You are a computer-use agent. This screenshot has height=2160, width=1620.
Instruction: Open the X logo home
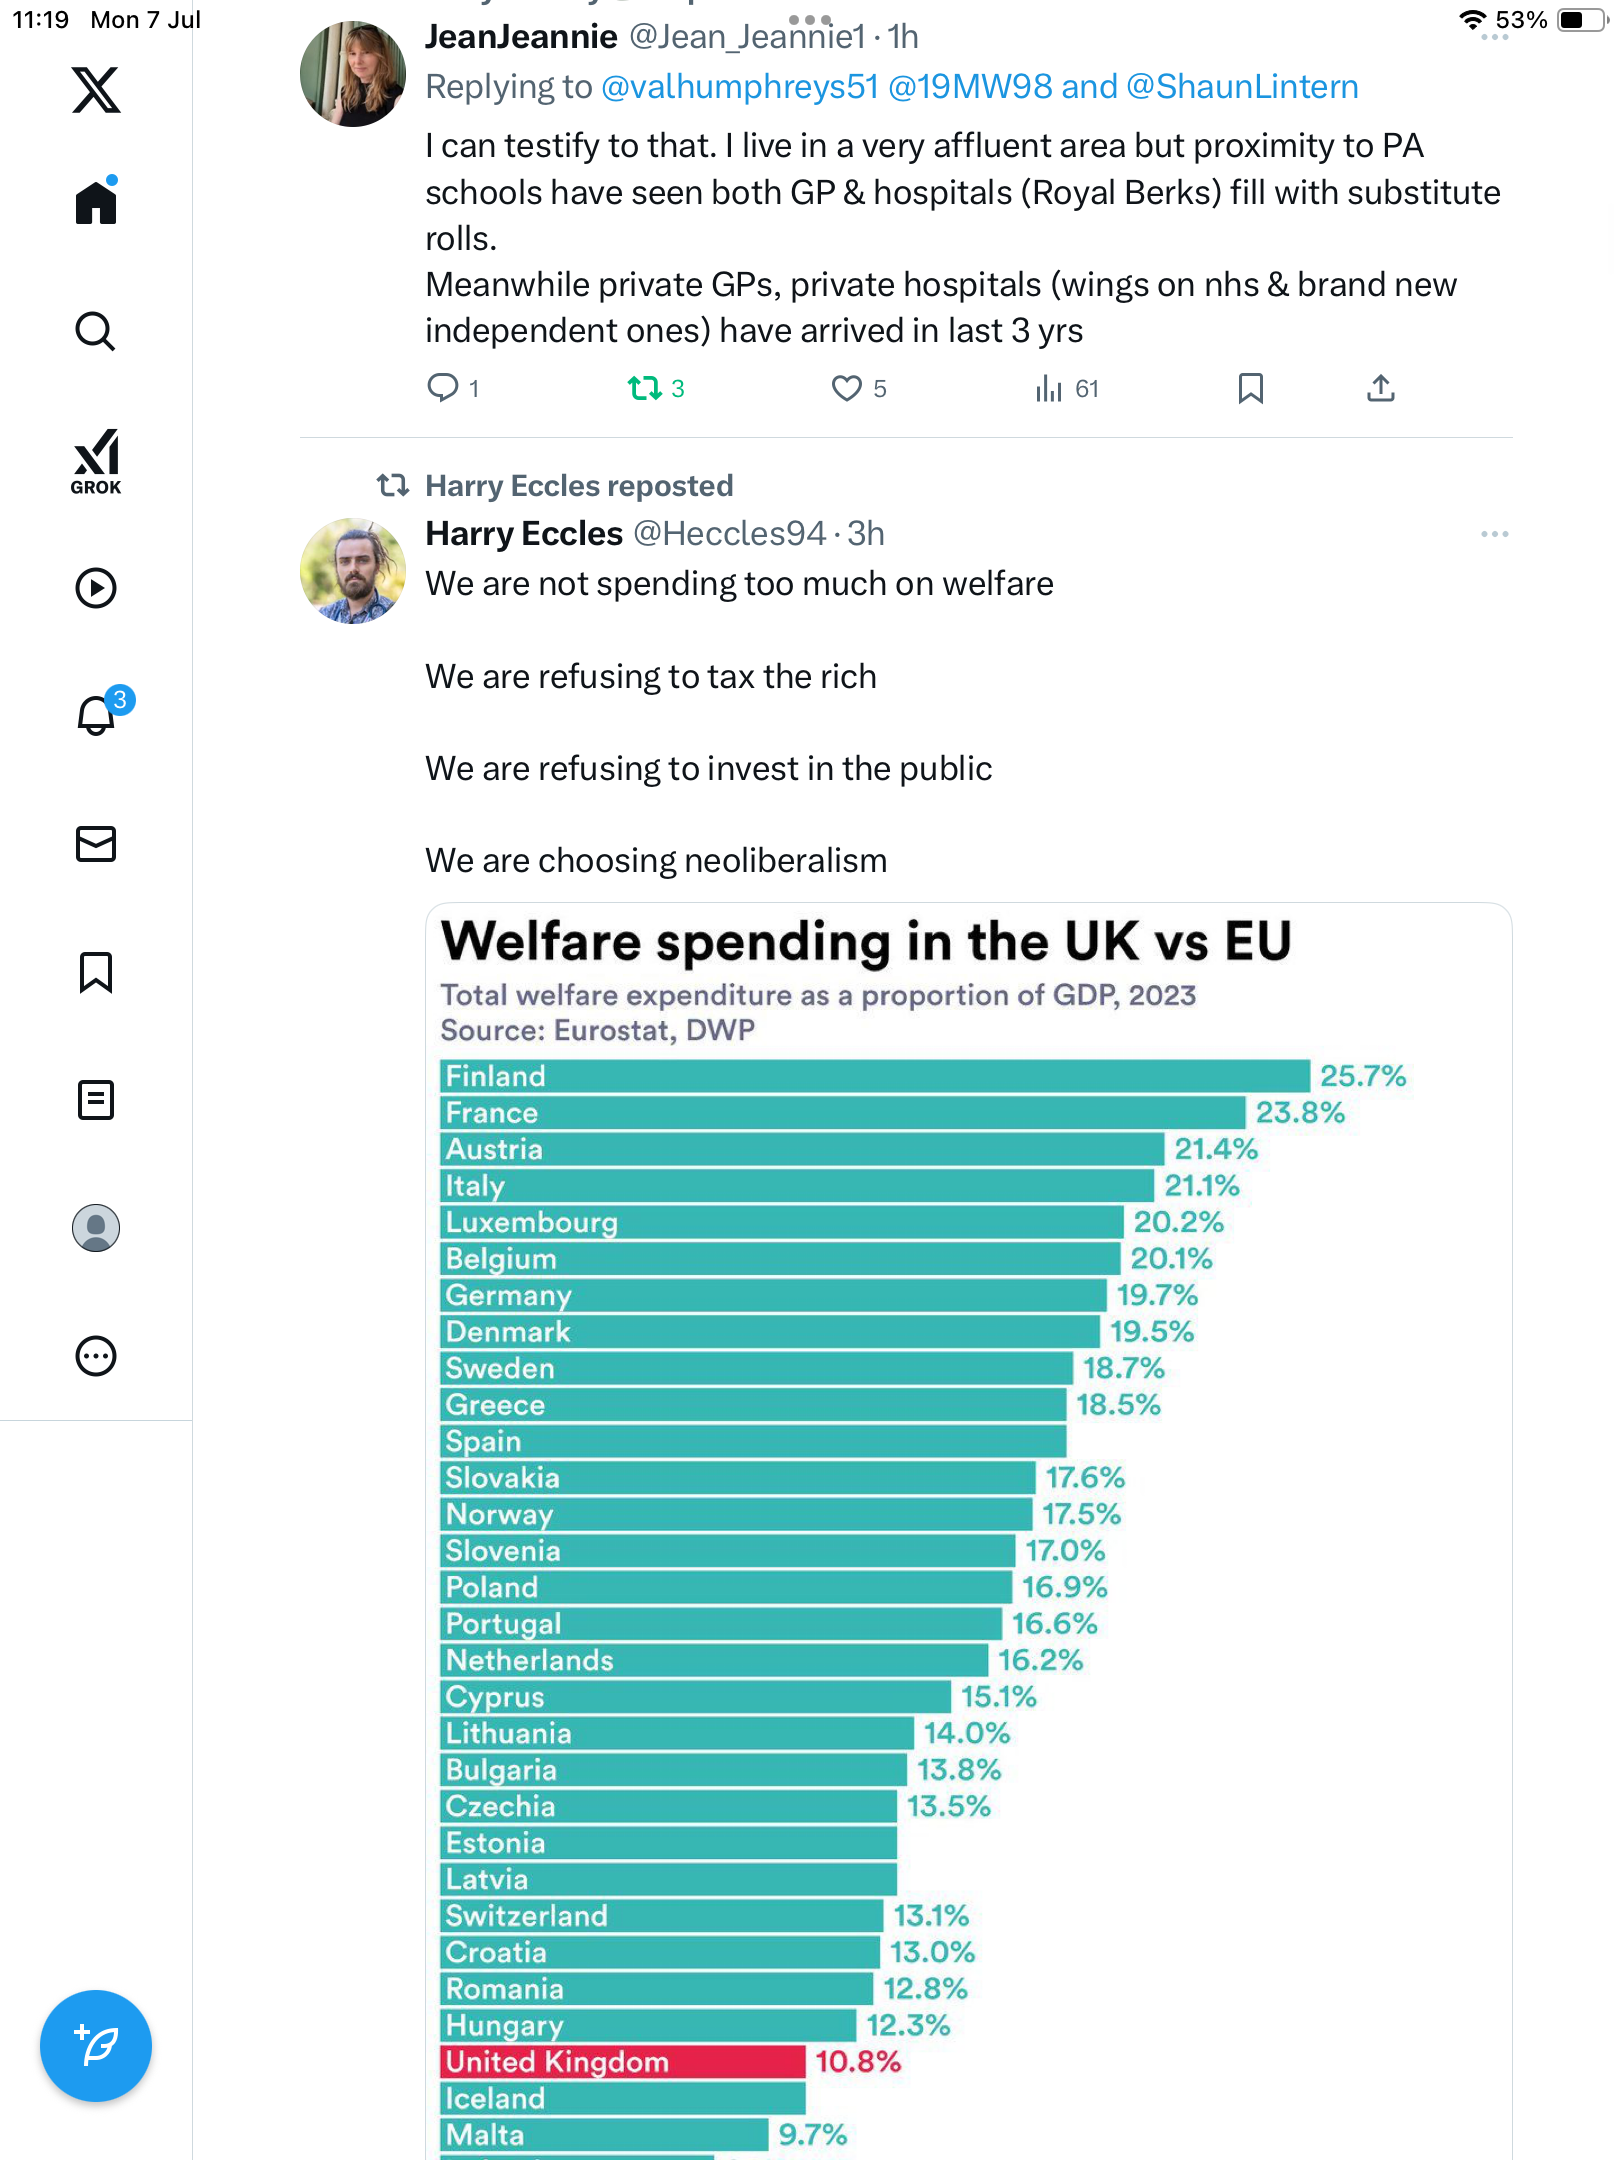pyautogui.click(x=96, y=90)
